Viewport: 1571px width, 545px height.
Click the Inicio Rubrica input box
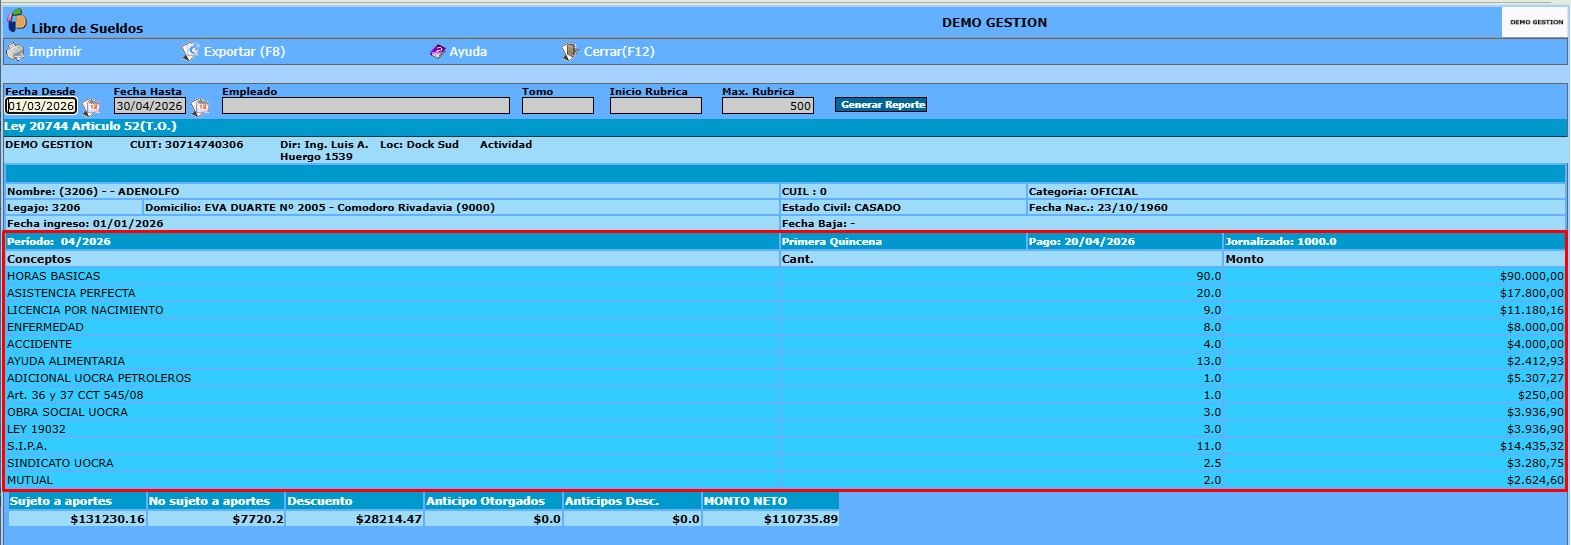click(656, 105)
